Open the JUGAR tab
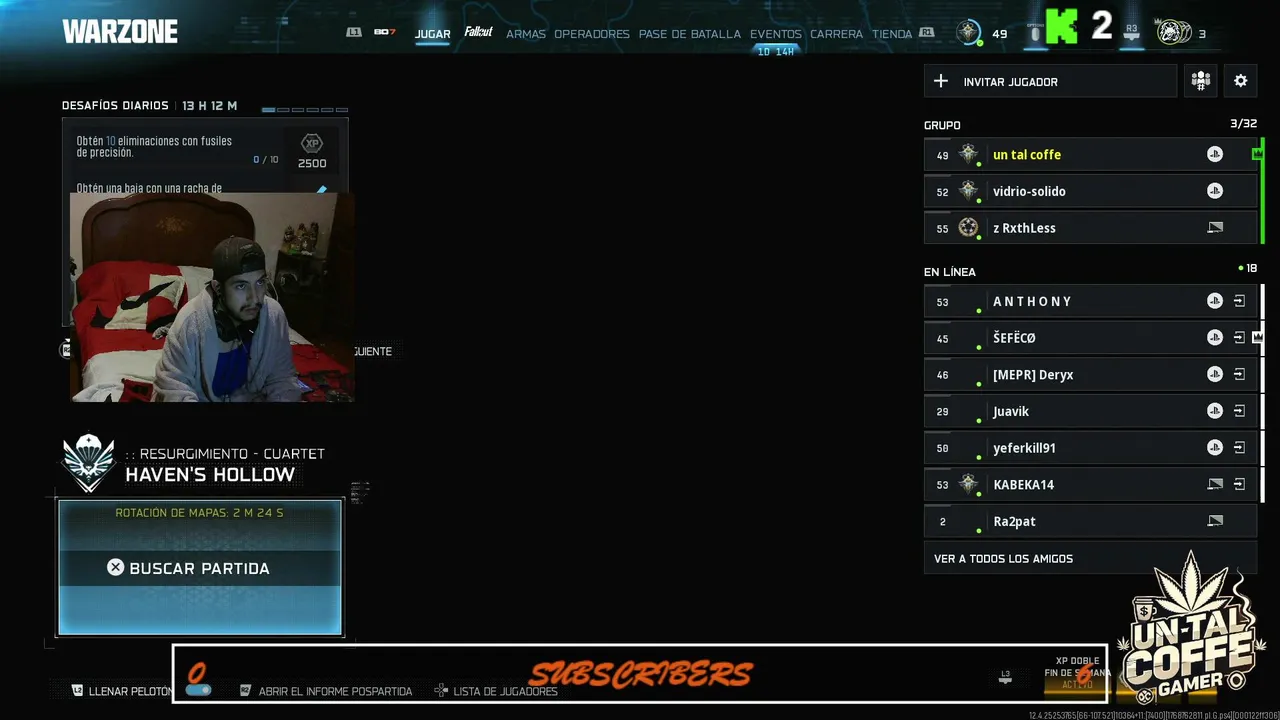This screenshot has height=720, width=1280. (432, 34)
